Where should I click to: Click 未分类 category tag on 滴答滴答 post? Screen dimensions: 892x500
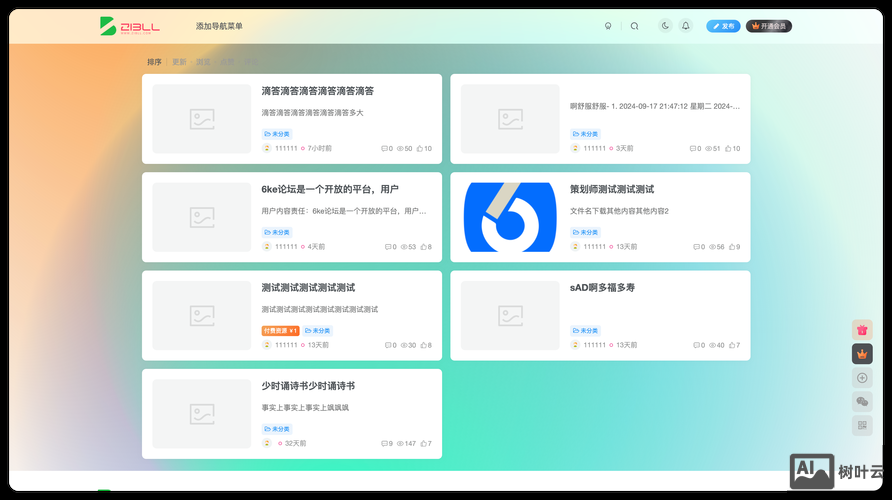click(277, 134)
